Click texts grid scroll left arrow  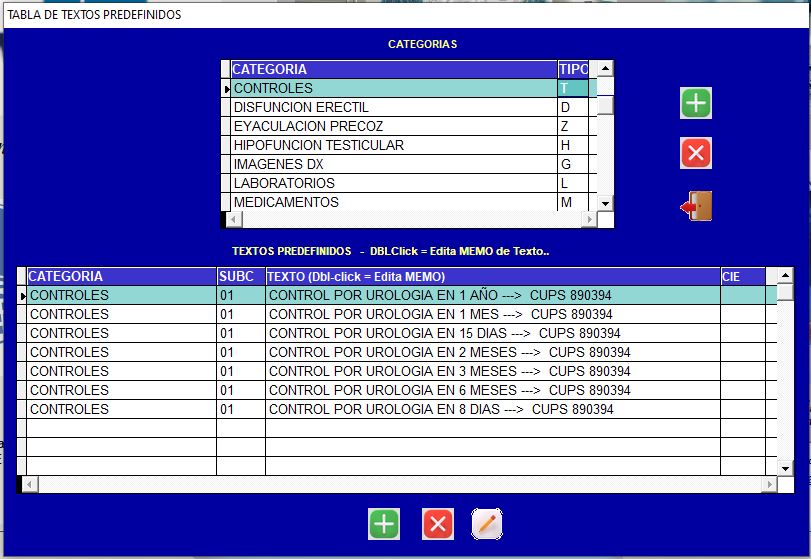pos(30,485)
